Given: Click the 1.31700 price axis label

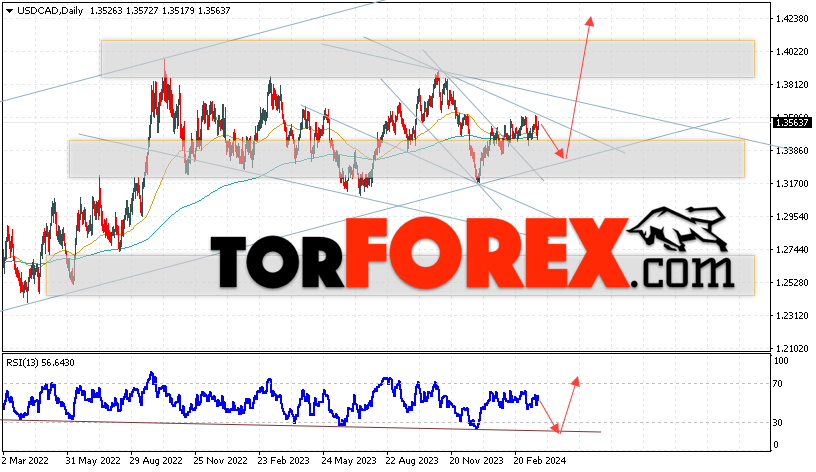Looking at the screenshot, I should [792, 184].
